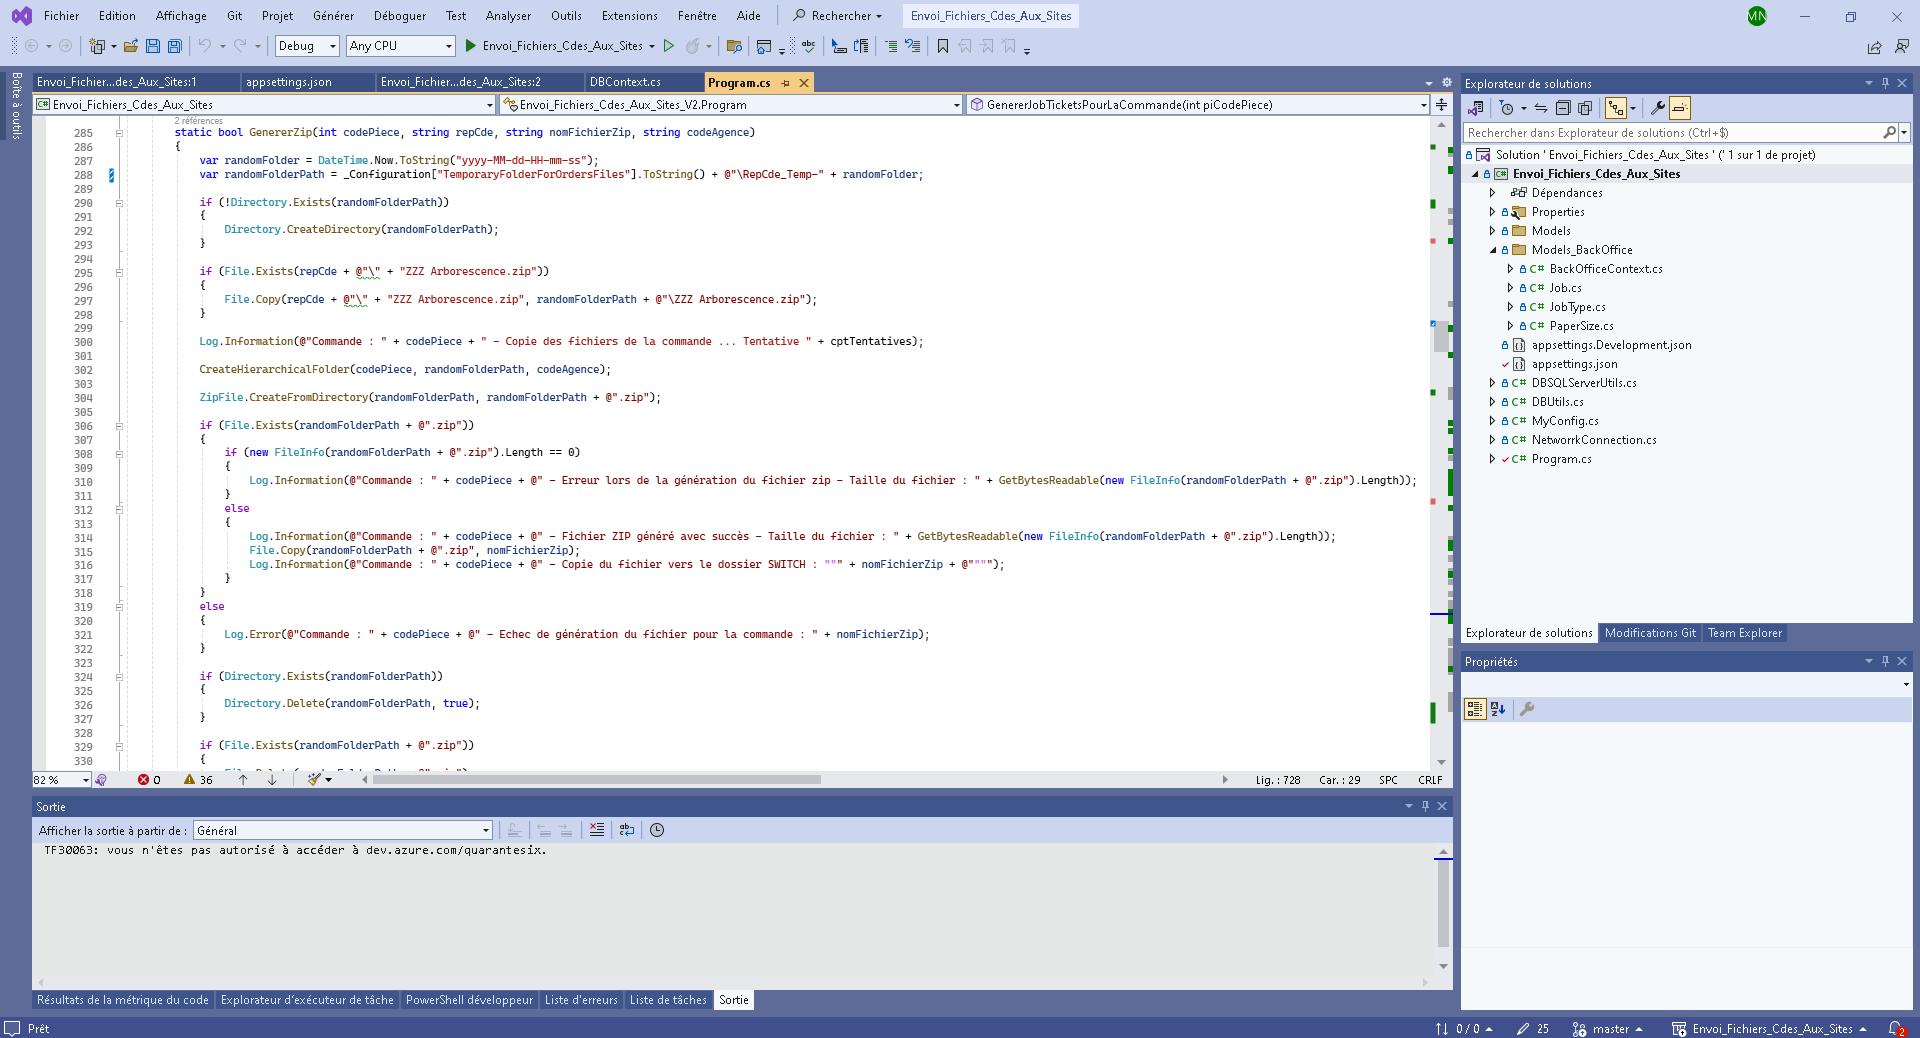Toggle Pending Changes Filter in Solution Explorer

coord(1507,108)
